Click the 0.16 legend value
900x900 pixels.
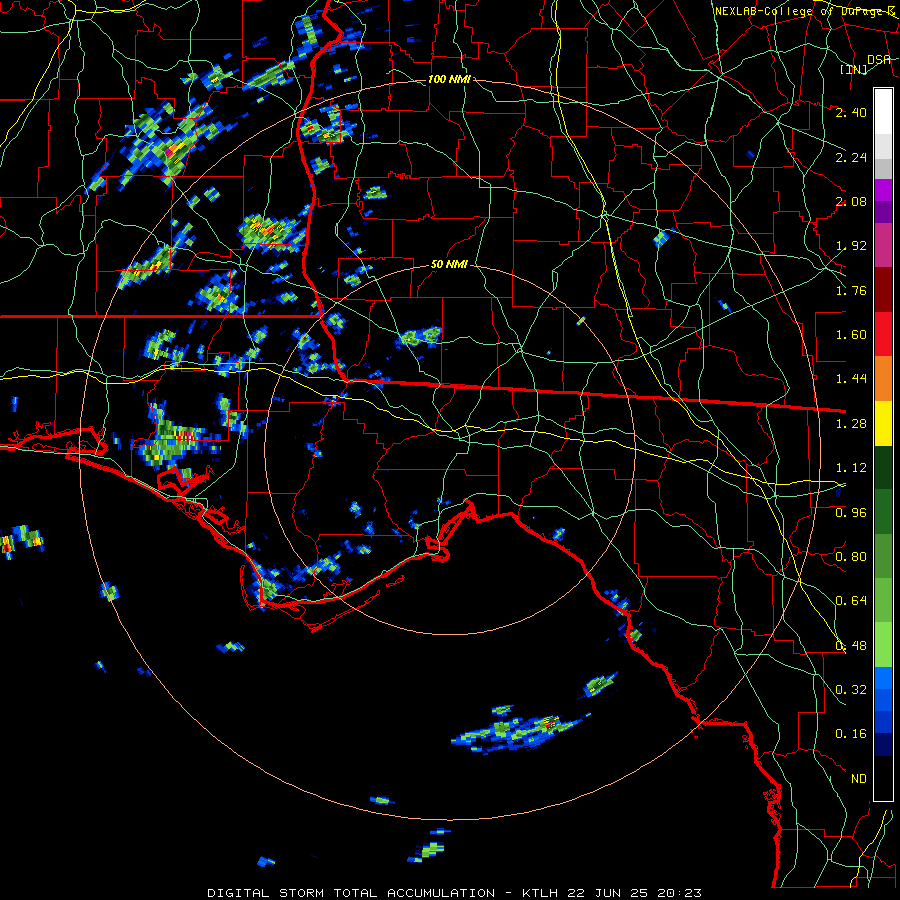coord(851,734)
